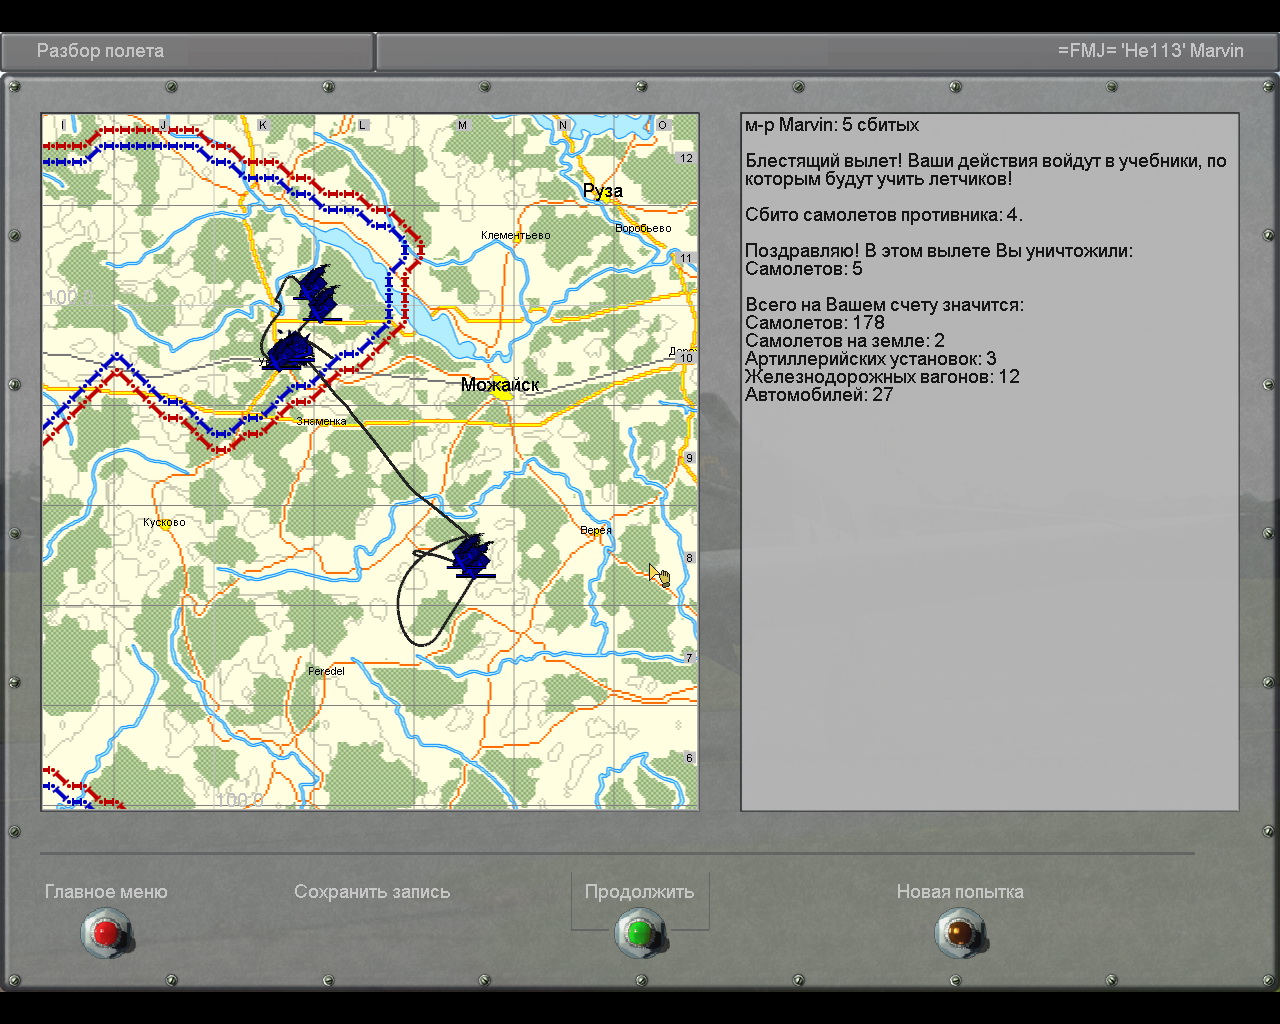Click the downed aircraft marker near Верея

(x=472, y=556)
